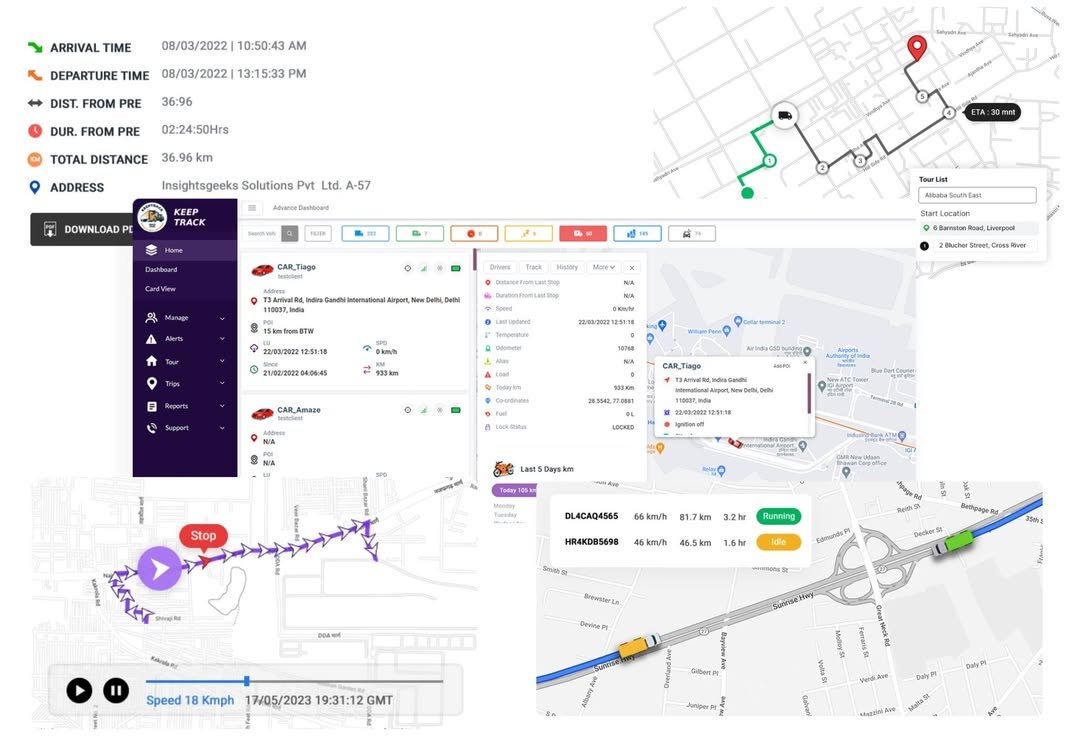
Task: Select the Reports icon in the sidebar
Action: pos(153,405)
